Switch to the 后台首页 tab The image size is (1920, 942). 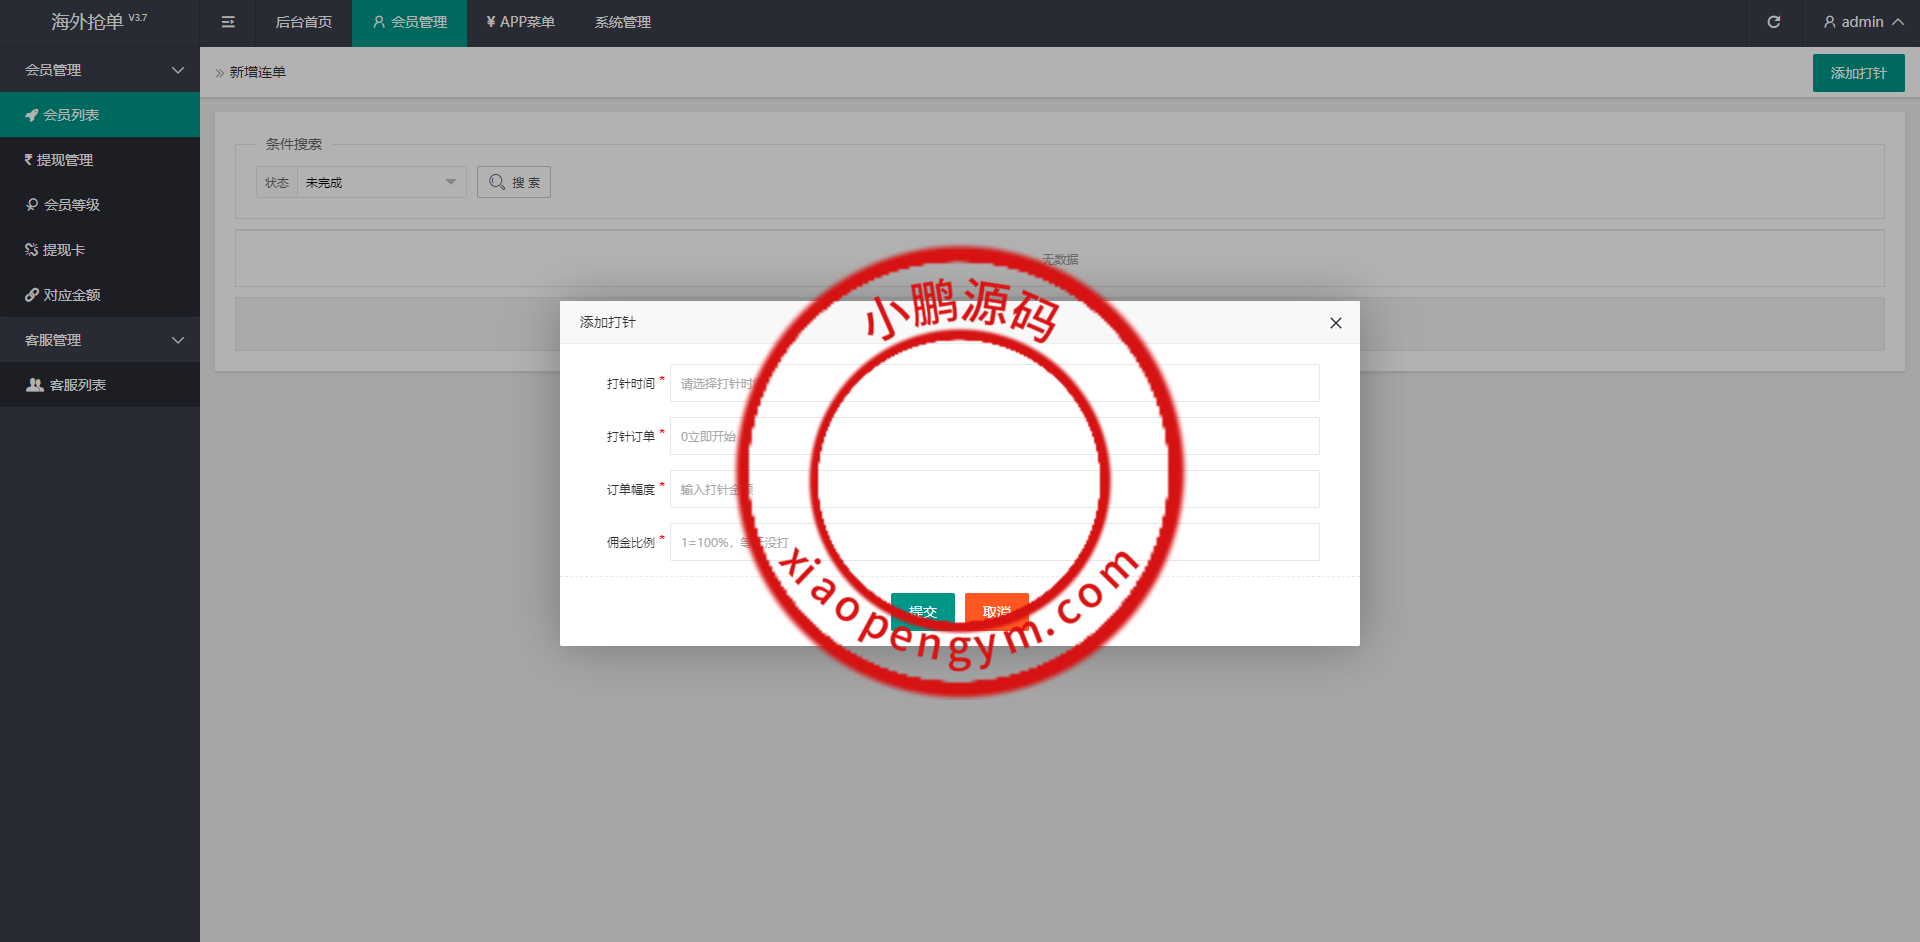(304, 22)
